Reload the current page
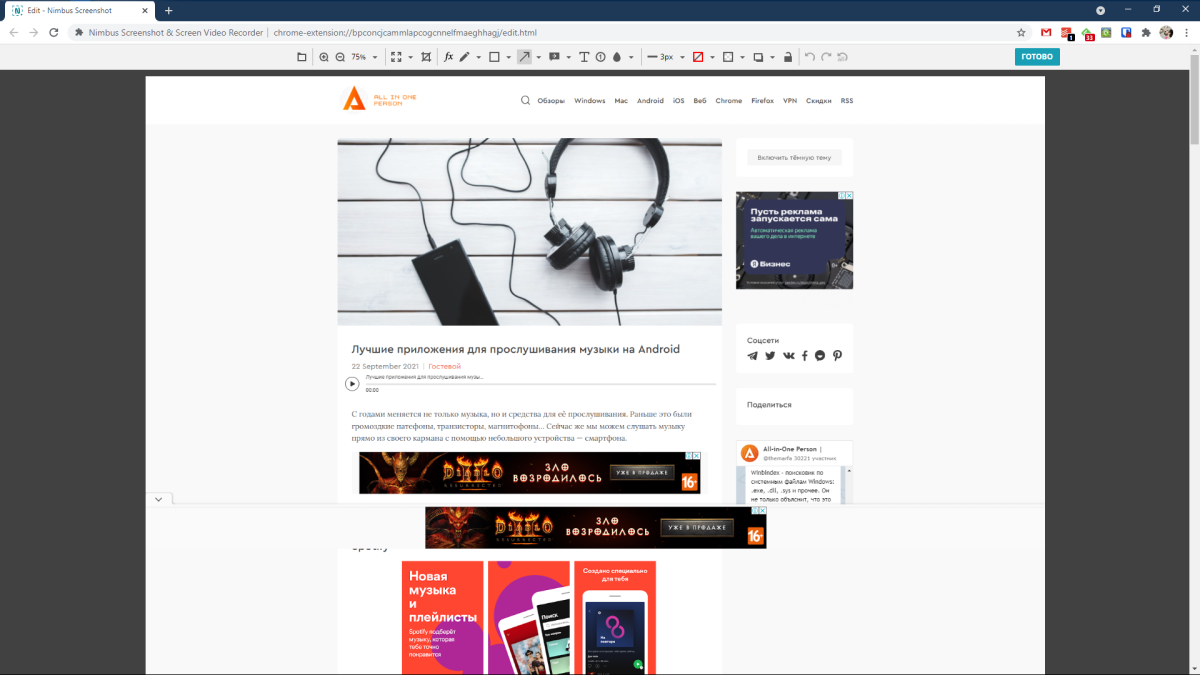Image resolution: width=1200 pixels, height=675 pixels. (x=55, y=32)
